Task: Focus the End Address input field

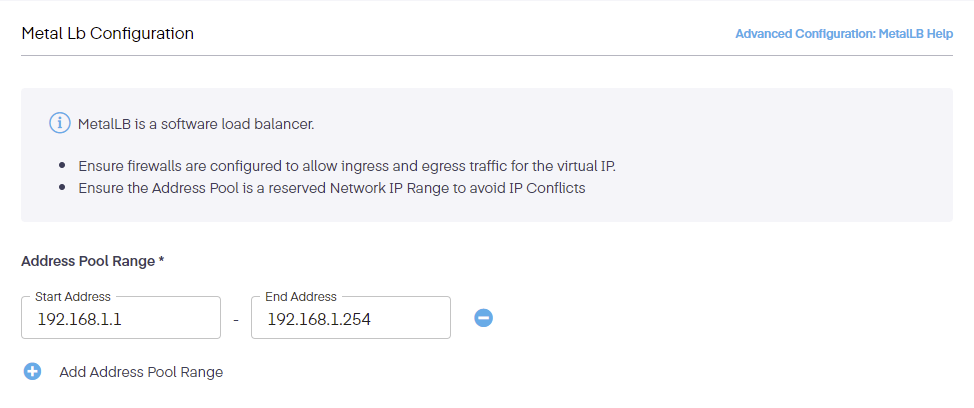Action: pos(350,320)
